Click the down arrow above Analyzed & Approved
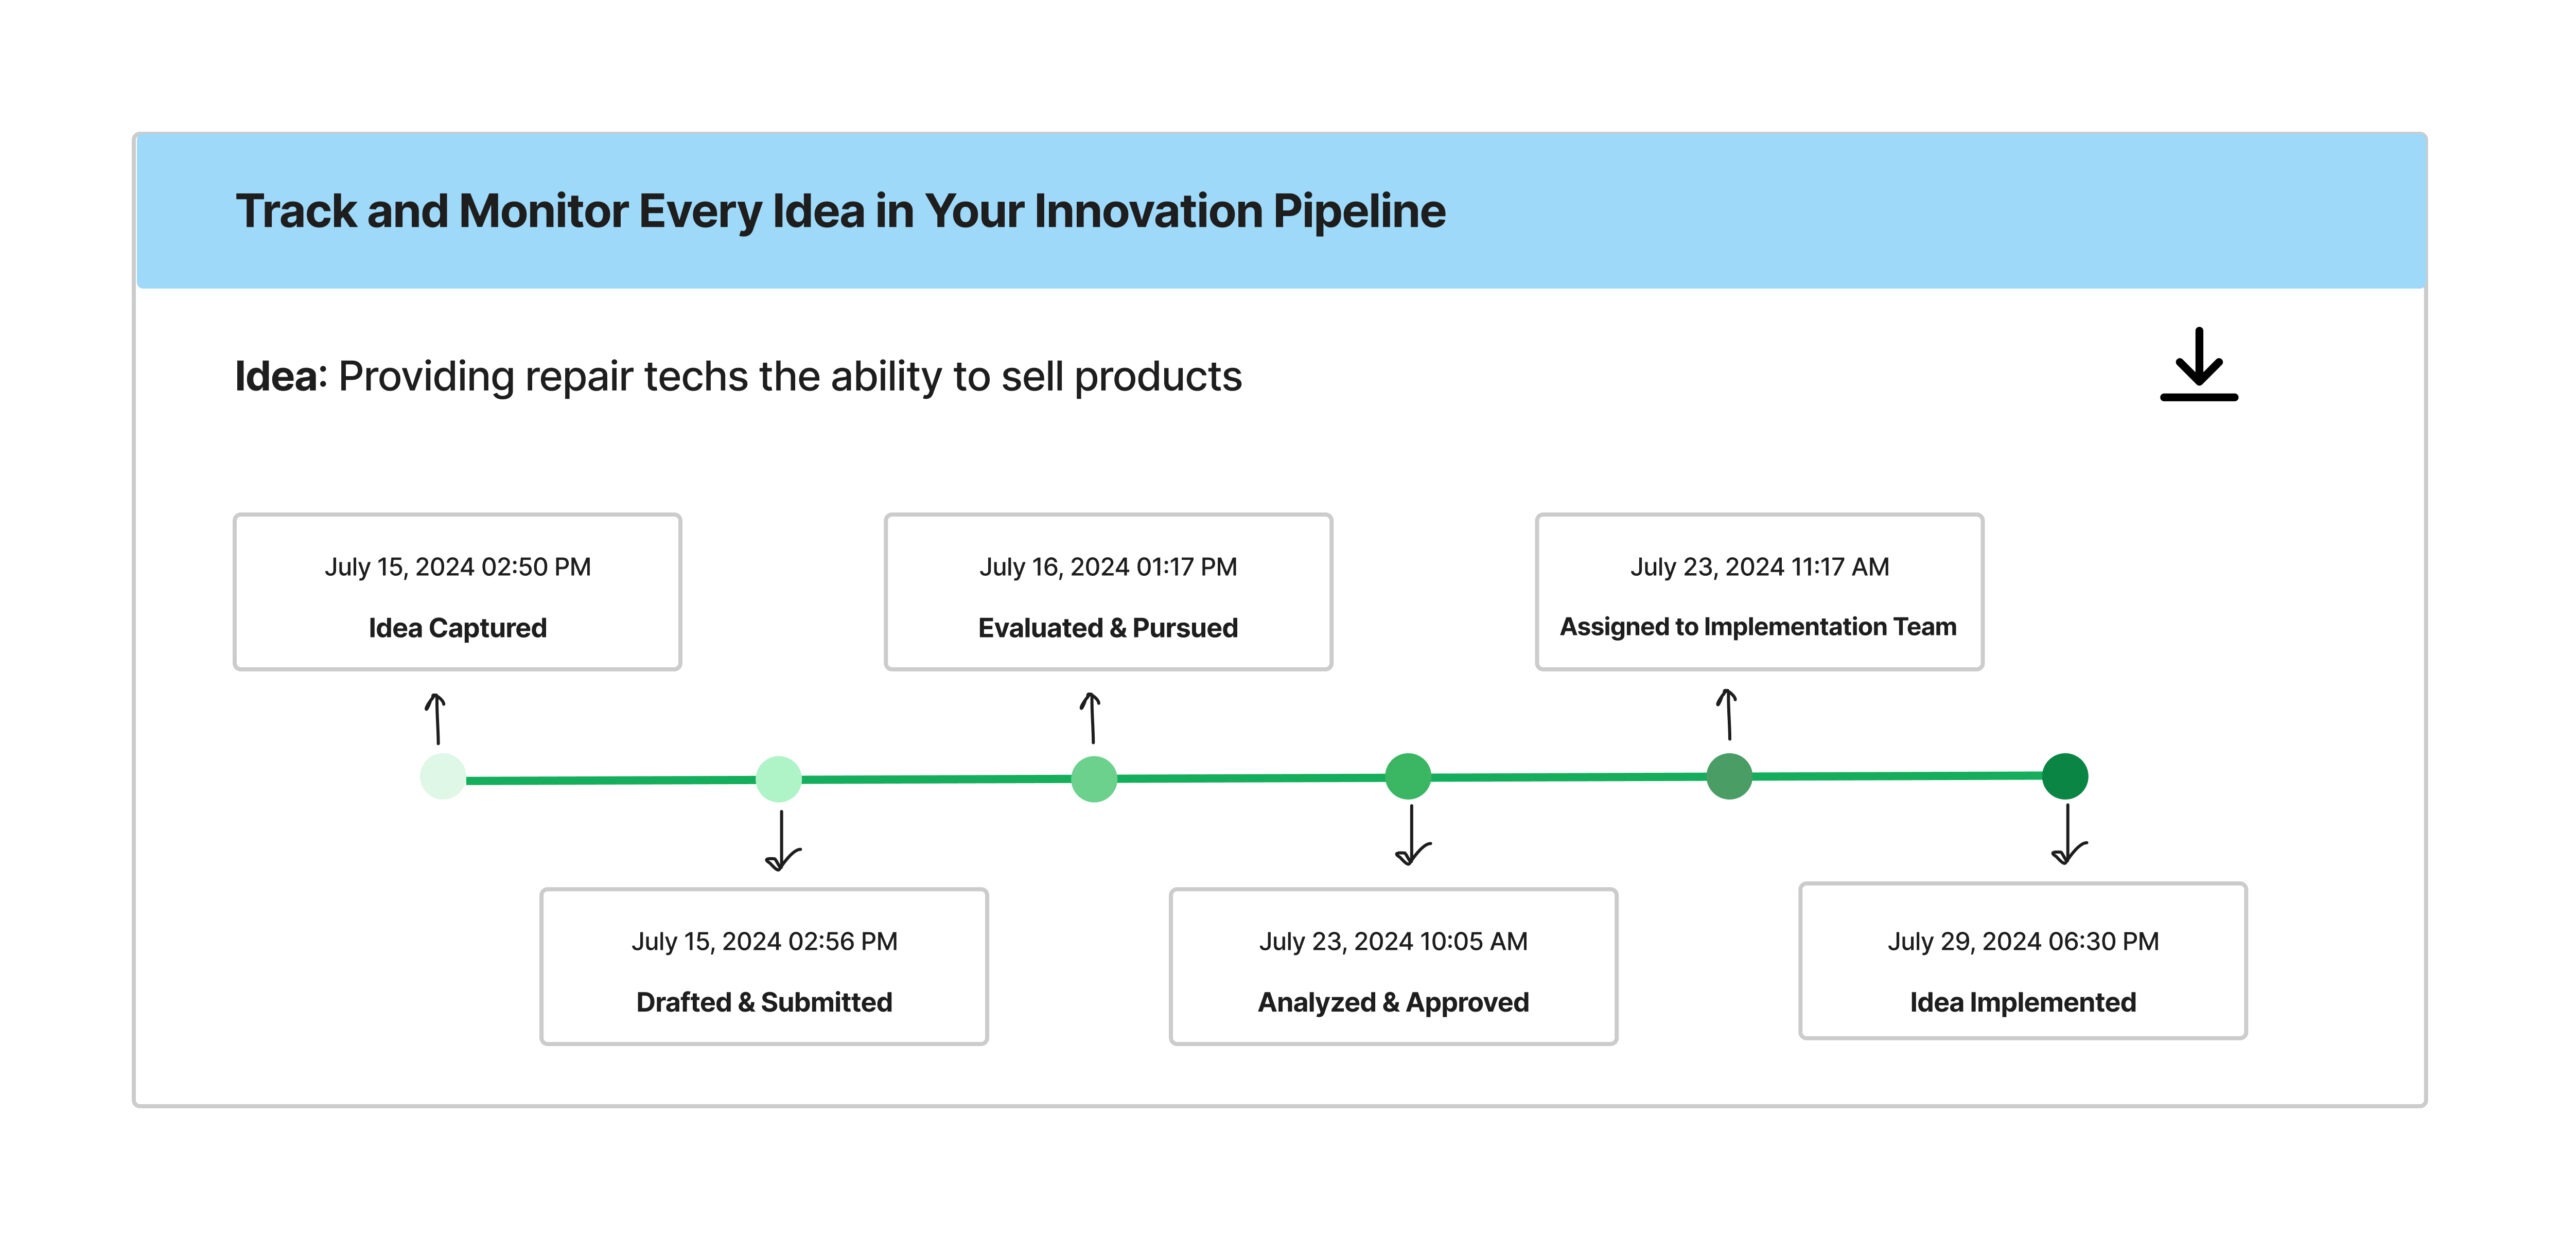 [x=1412, y=835]
